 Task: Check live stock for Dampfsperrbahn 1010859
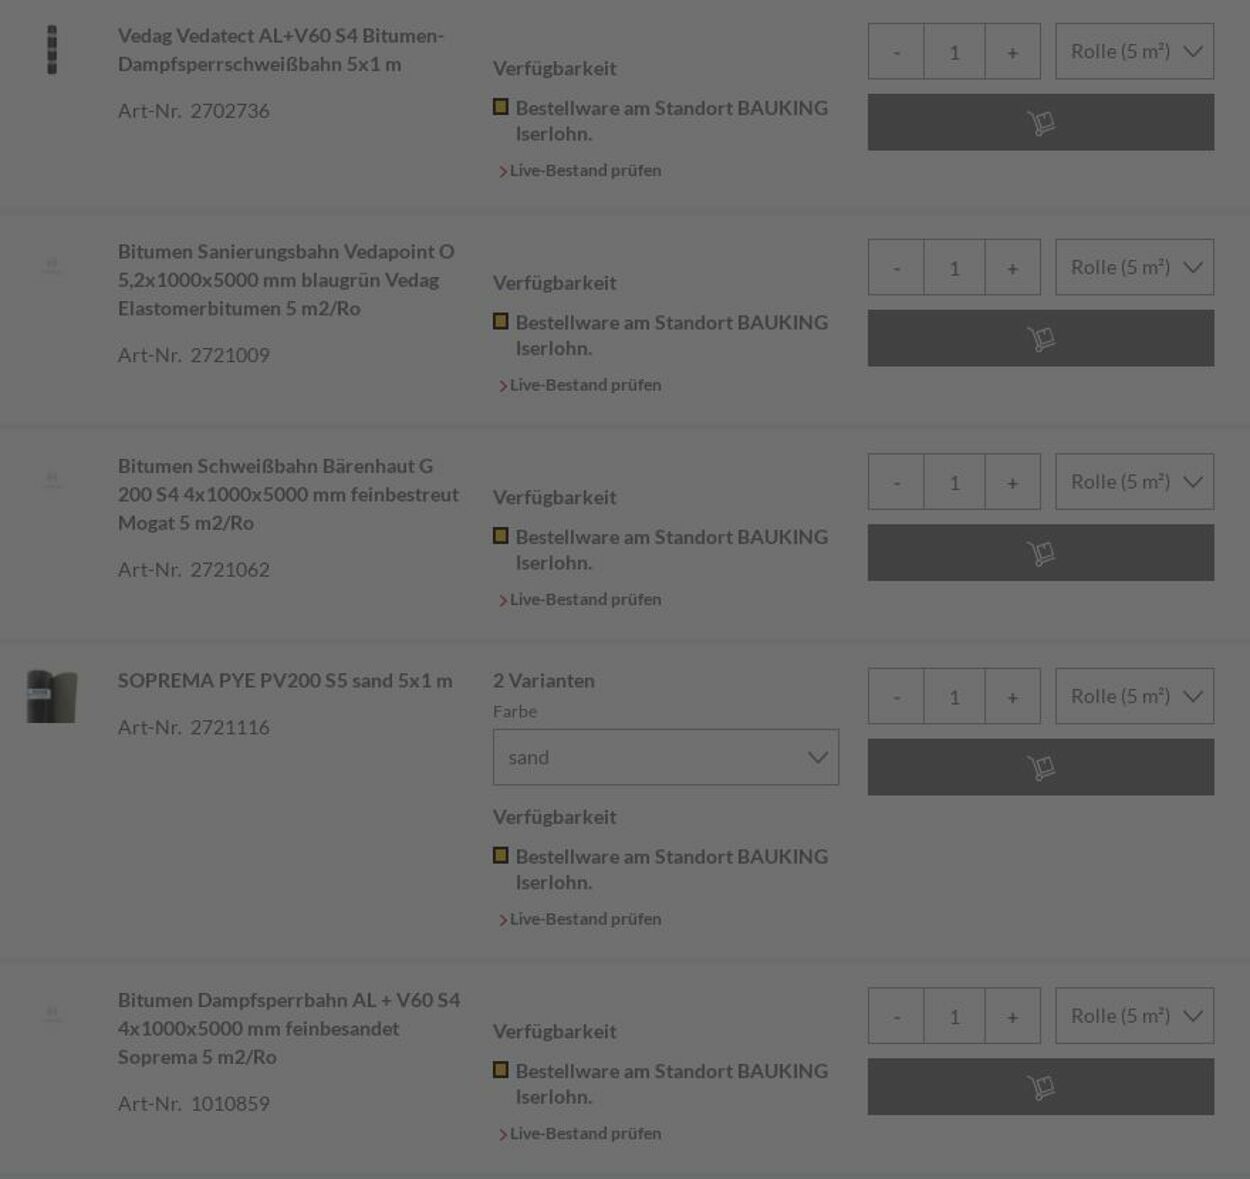pyautogui.click(x=580, y=1134)
